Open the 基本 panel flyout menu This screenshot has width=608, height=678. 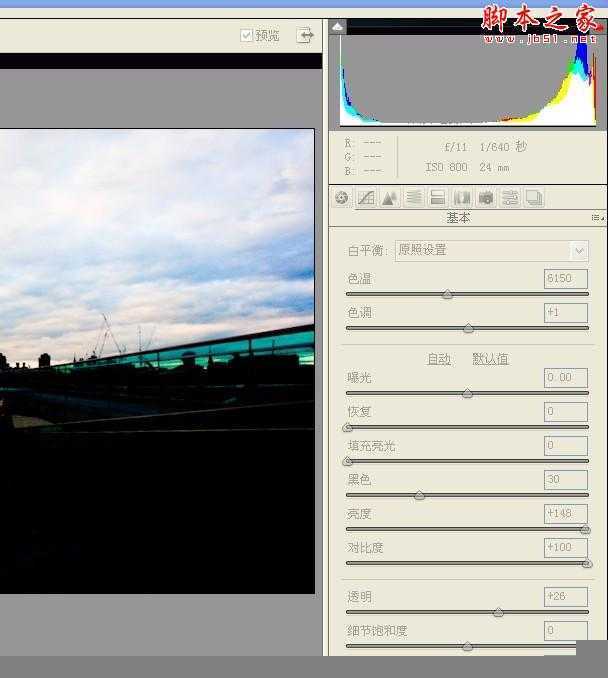click(598, 217)
